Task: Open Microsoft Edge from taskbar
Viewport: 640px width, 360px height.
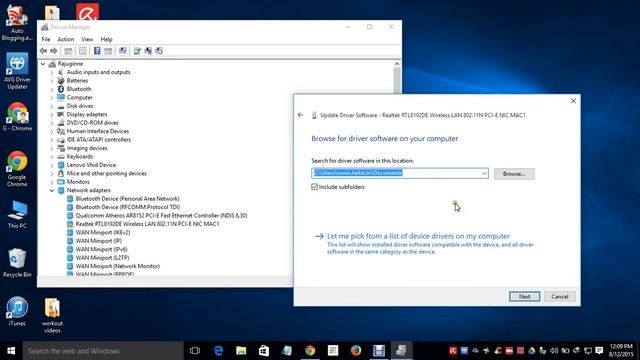Action: 218,351
